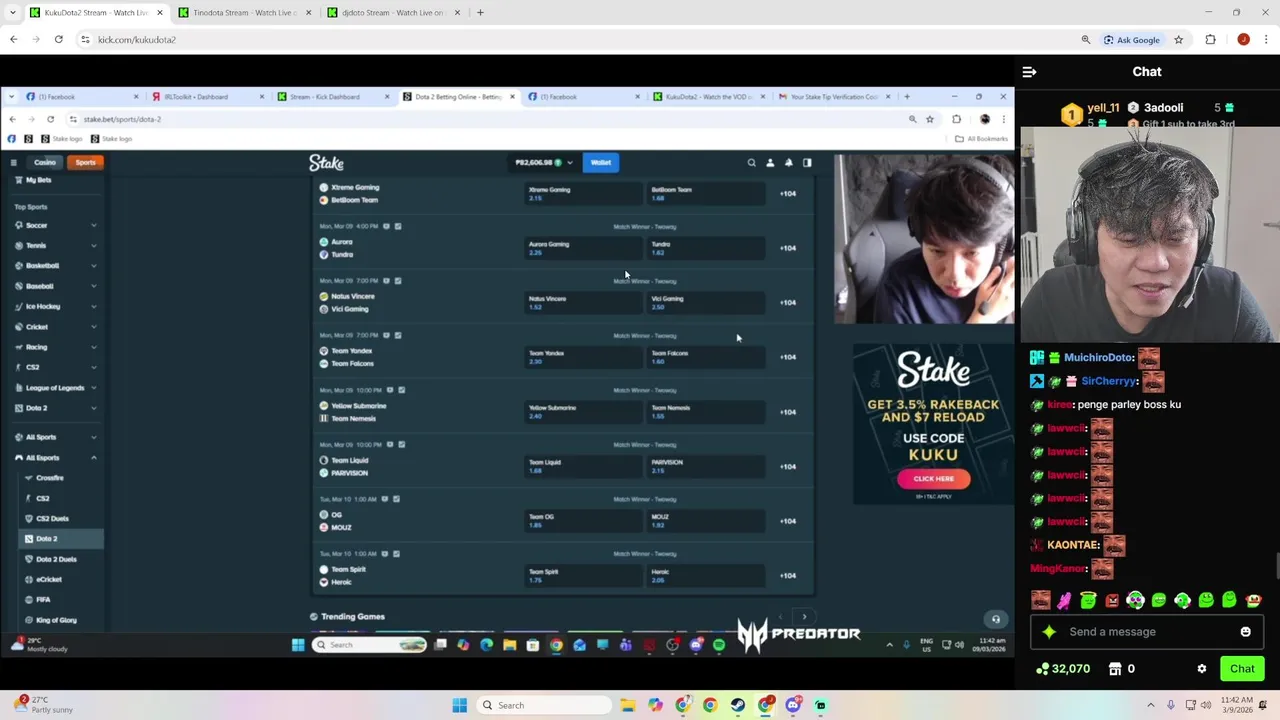This screenshot has height=720, width=1280.
Task: Open Stake live support headset icon
Action: (995, 619)
